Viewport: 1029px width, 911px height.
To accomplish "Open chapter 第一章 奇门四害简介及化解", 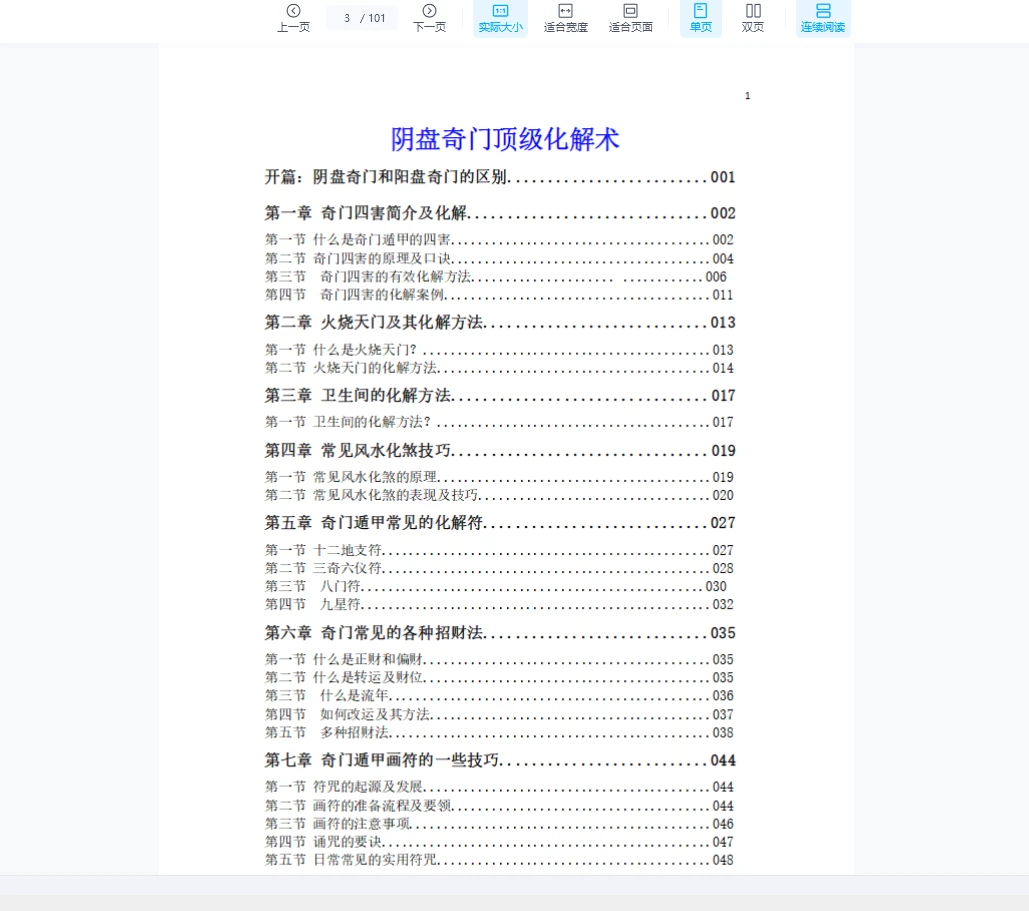I will 499,213.
